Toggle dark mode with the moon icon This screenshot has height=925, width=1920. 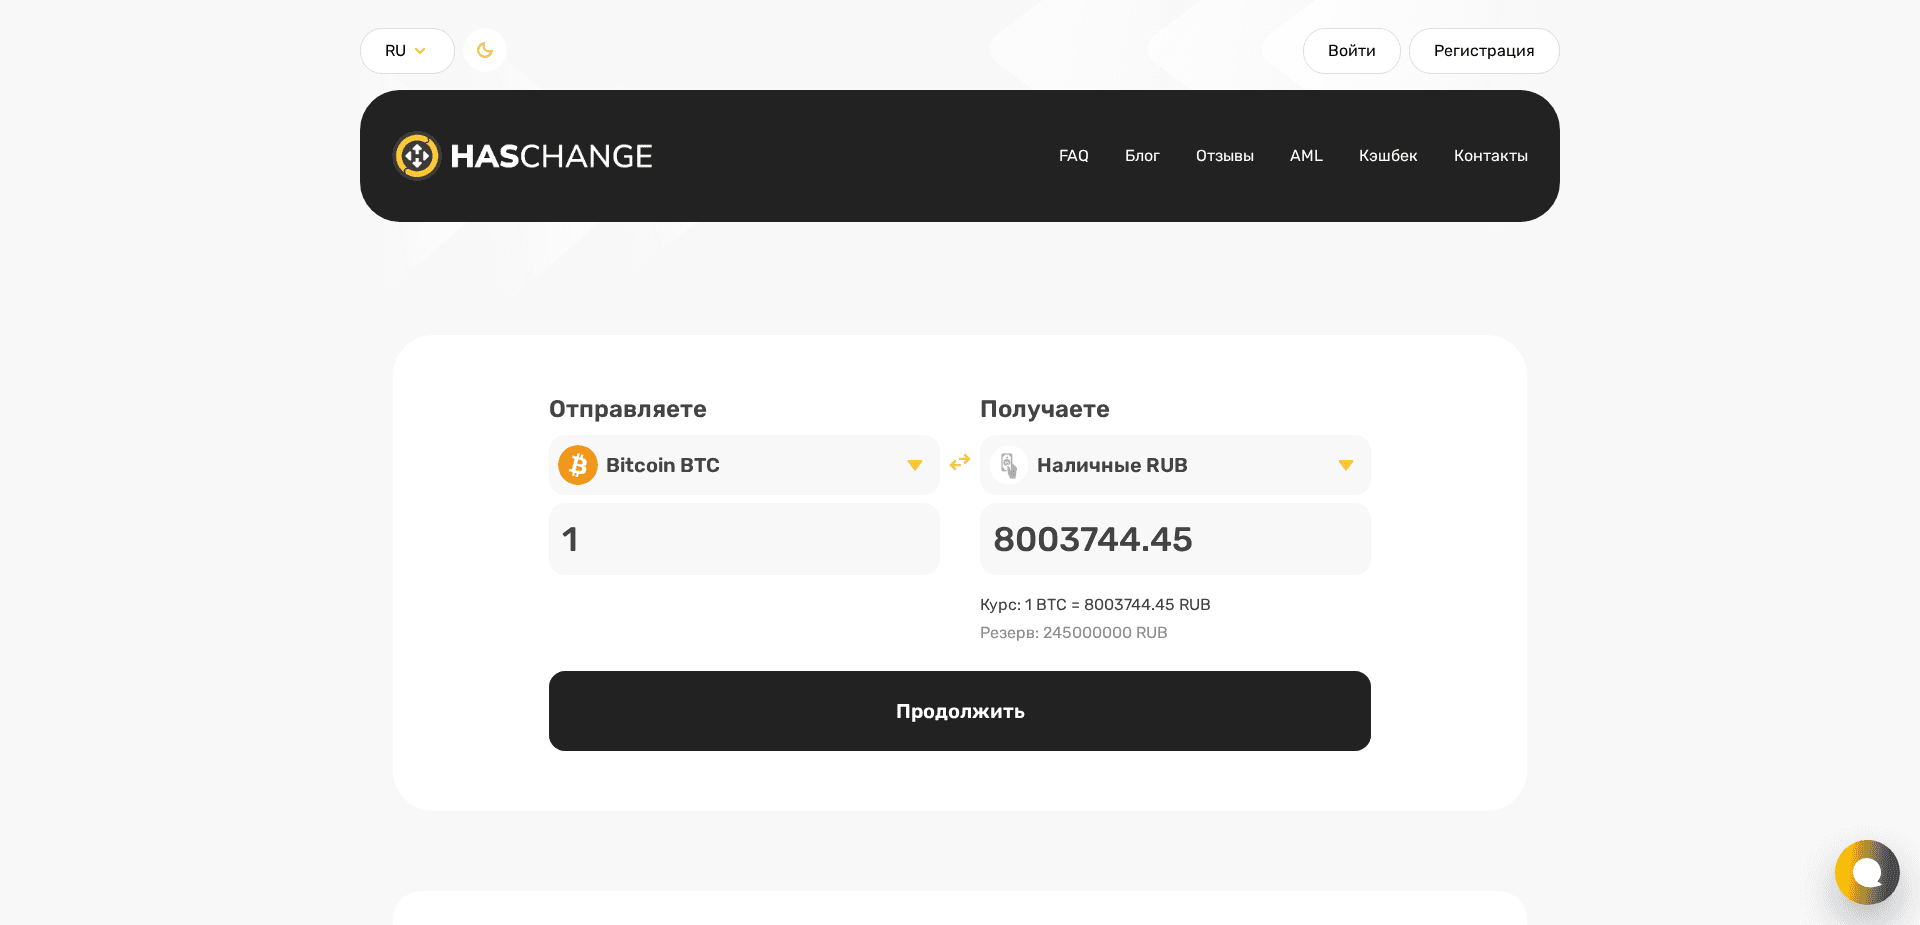(484, 50)
